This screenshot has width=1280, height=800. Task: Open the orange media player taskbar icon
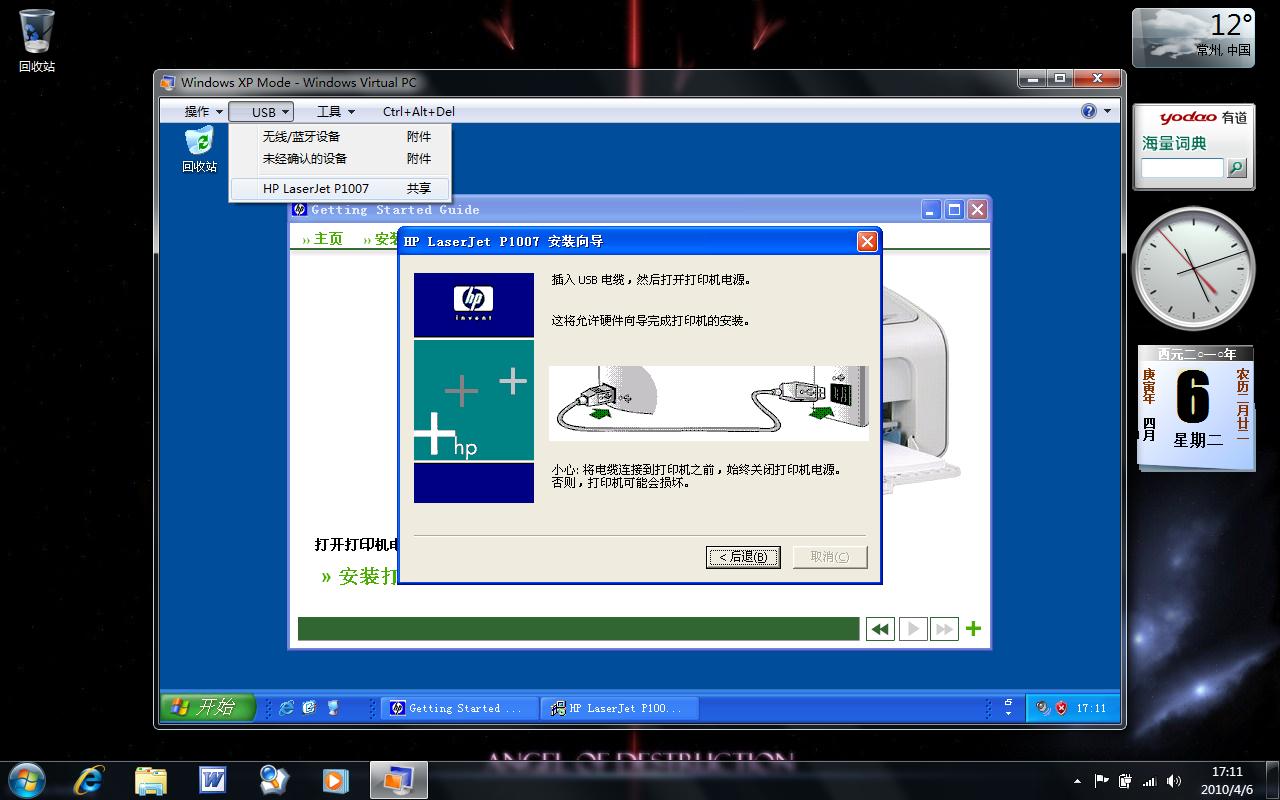coord(334,780)
